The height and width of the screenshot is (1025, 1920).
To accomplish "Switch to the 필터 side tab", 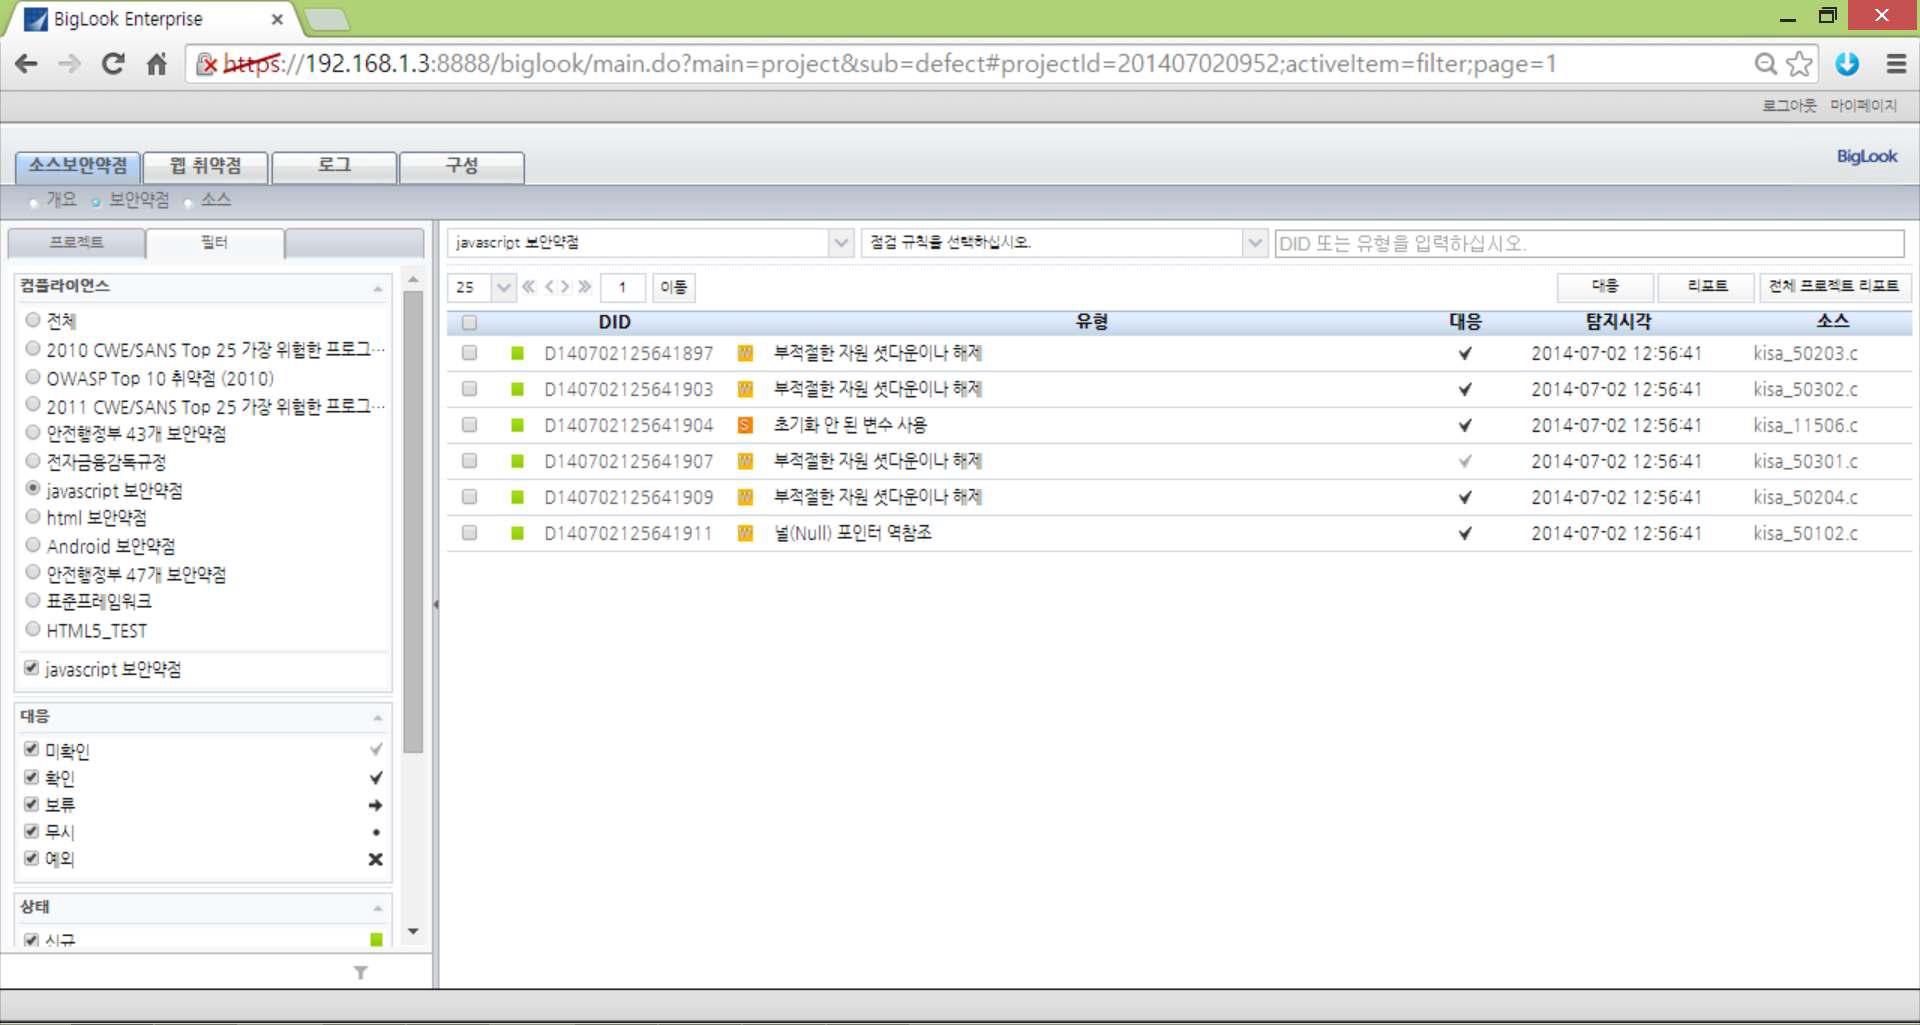I will [215, 243].
